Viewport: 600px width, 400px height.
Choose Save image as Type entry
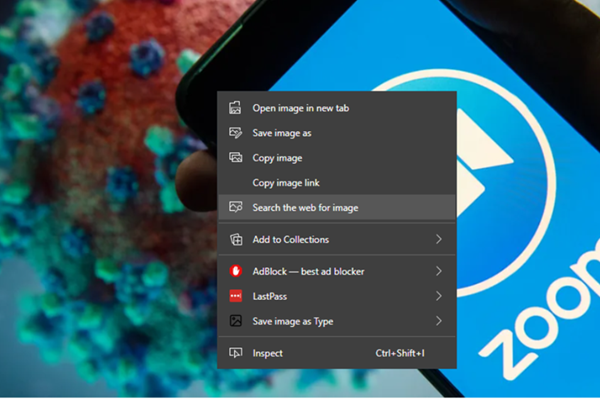[337, 321]
